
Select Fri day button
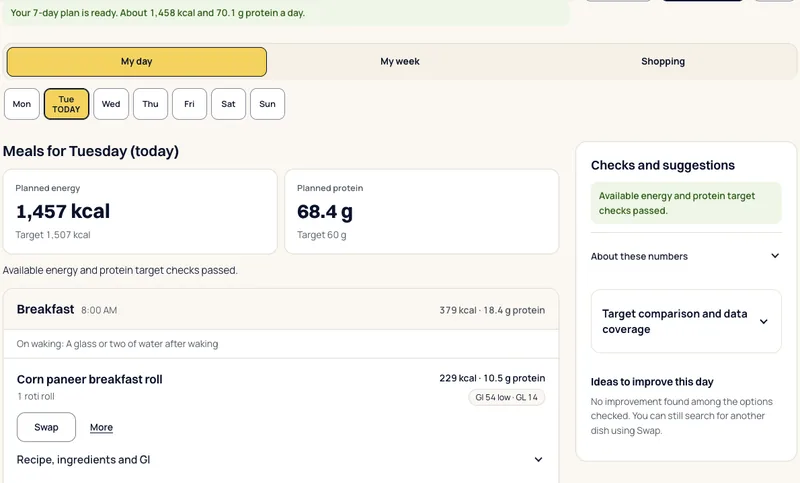(x=189, y=104)
